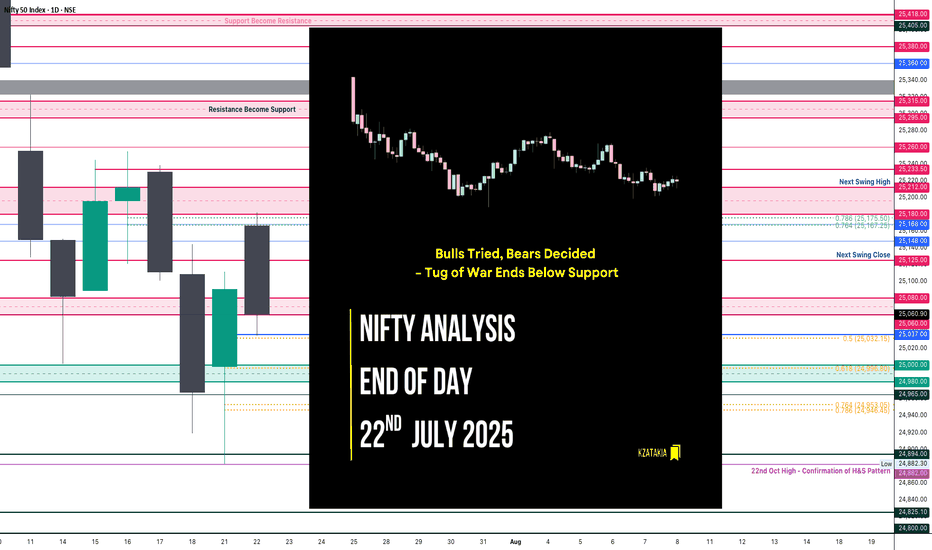This screenshot has width=932, height=550.
Task: Click the 25,233.50 price tag on axis
Action: (x=912, y=169)
